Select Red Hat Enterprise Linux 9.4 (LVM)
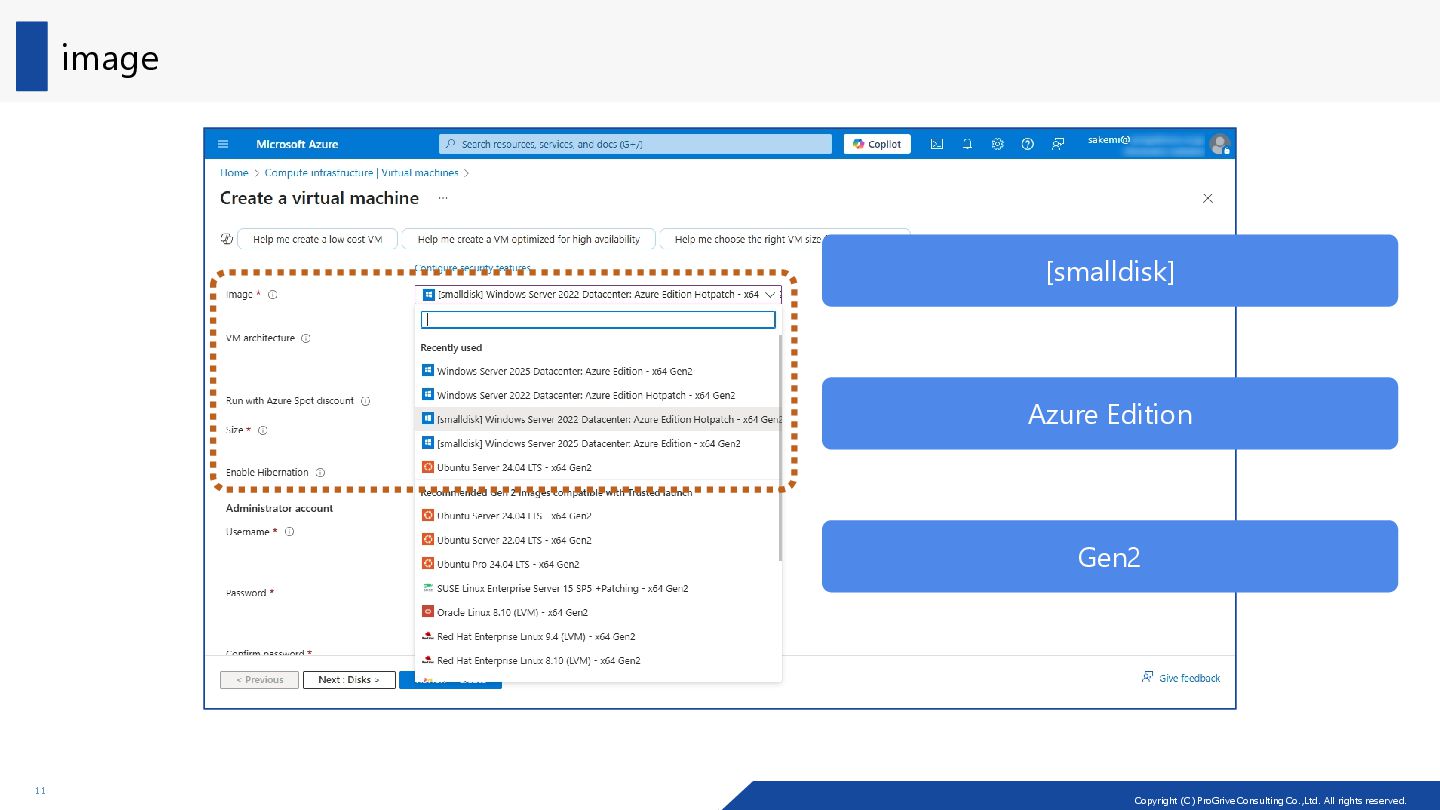The image size is (1440, 810). (x=598, y=636)
